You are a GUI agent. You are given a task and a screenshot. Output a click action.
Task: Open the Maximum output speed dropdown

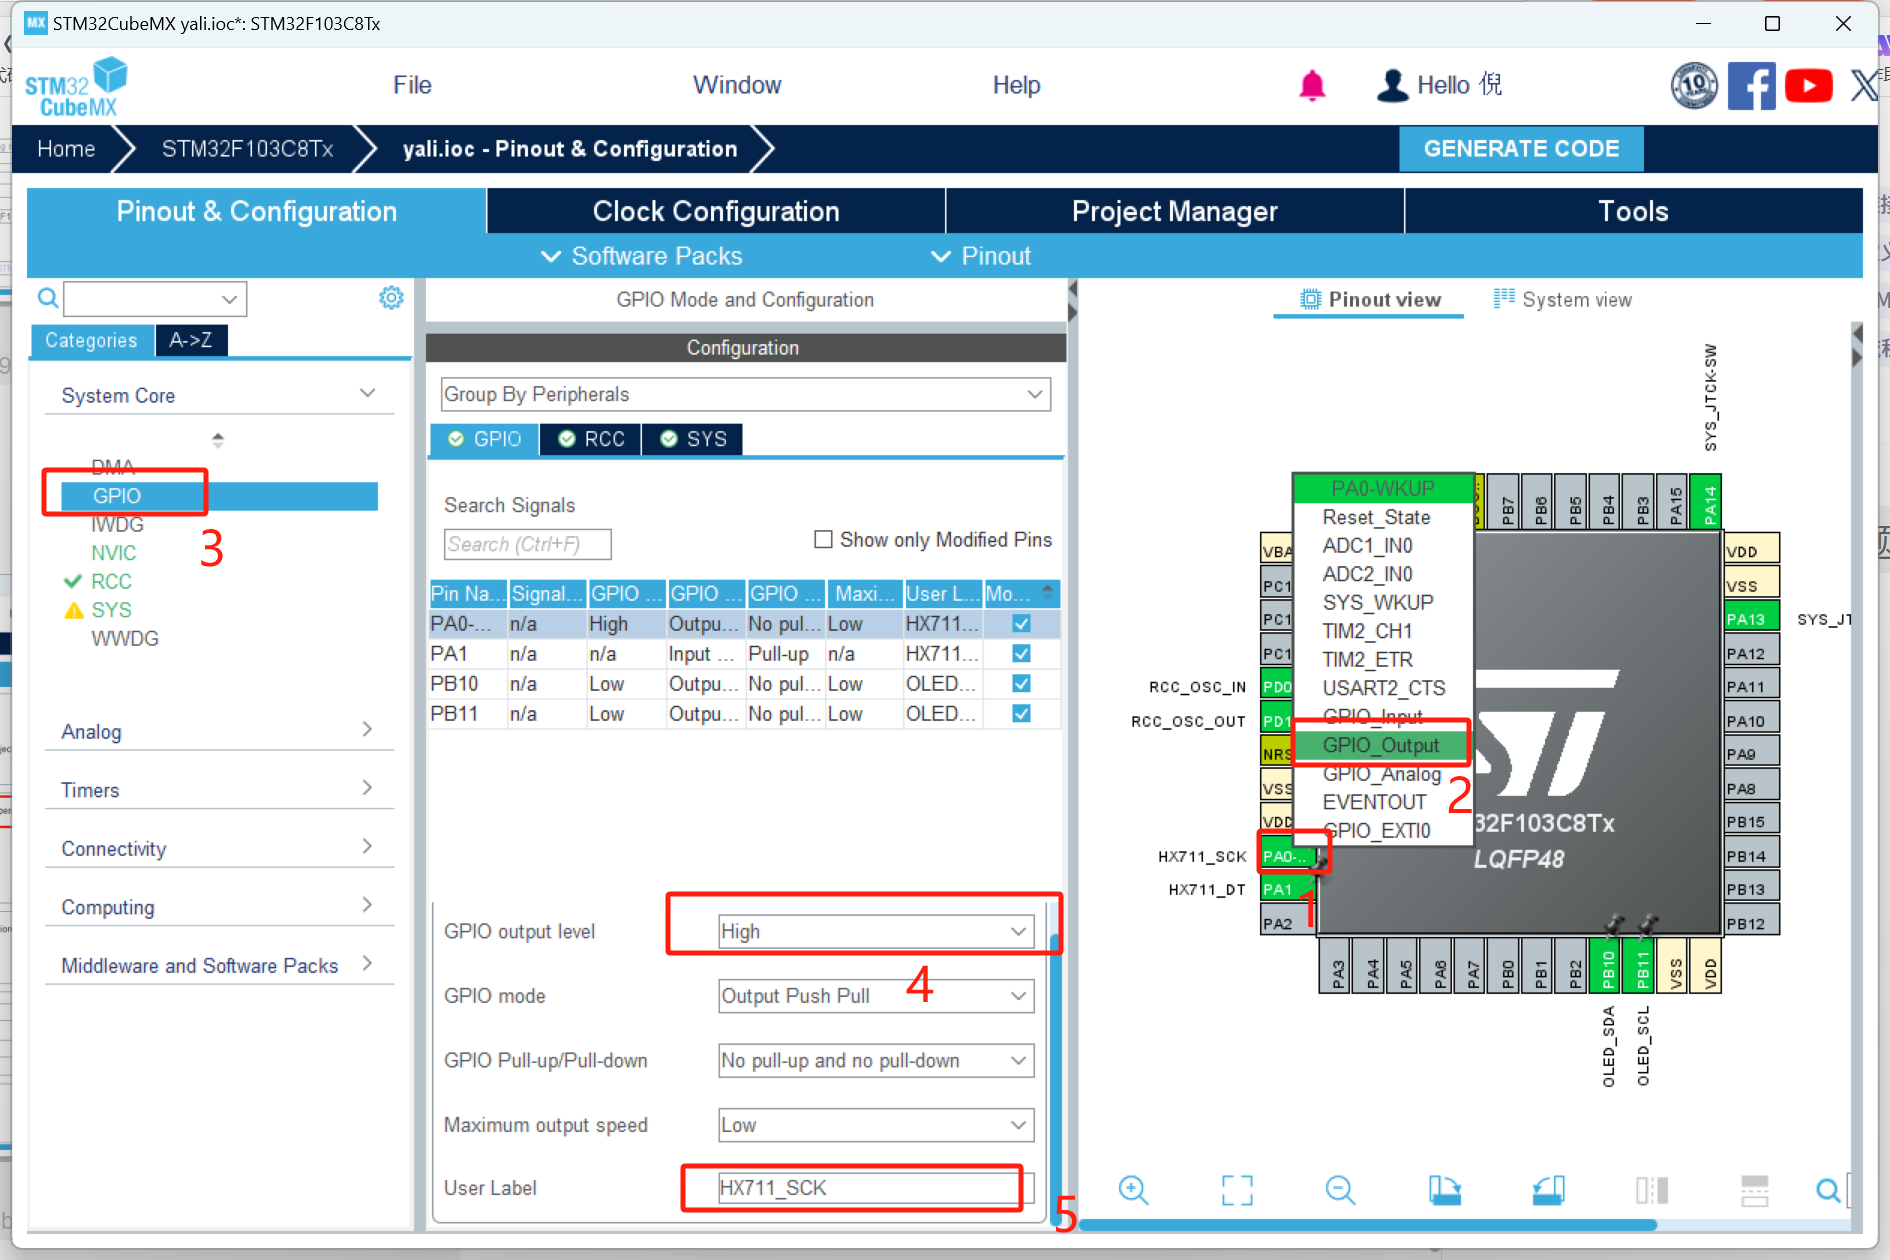(875, 1125)
